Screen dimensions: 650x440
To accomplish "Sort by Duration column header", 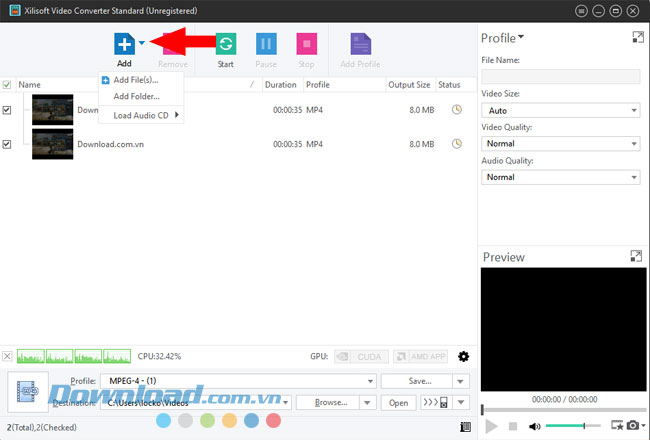I will pos(281,85).
